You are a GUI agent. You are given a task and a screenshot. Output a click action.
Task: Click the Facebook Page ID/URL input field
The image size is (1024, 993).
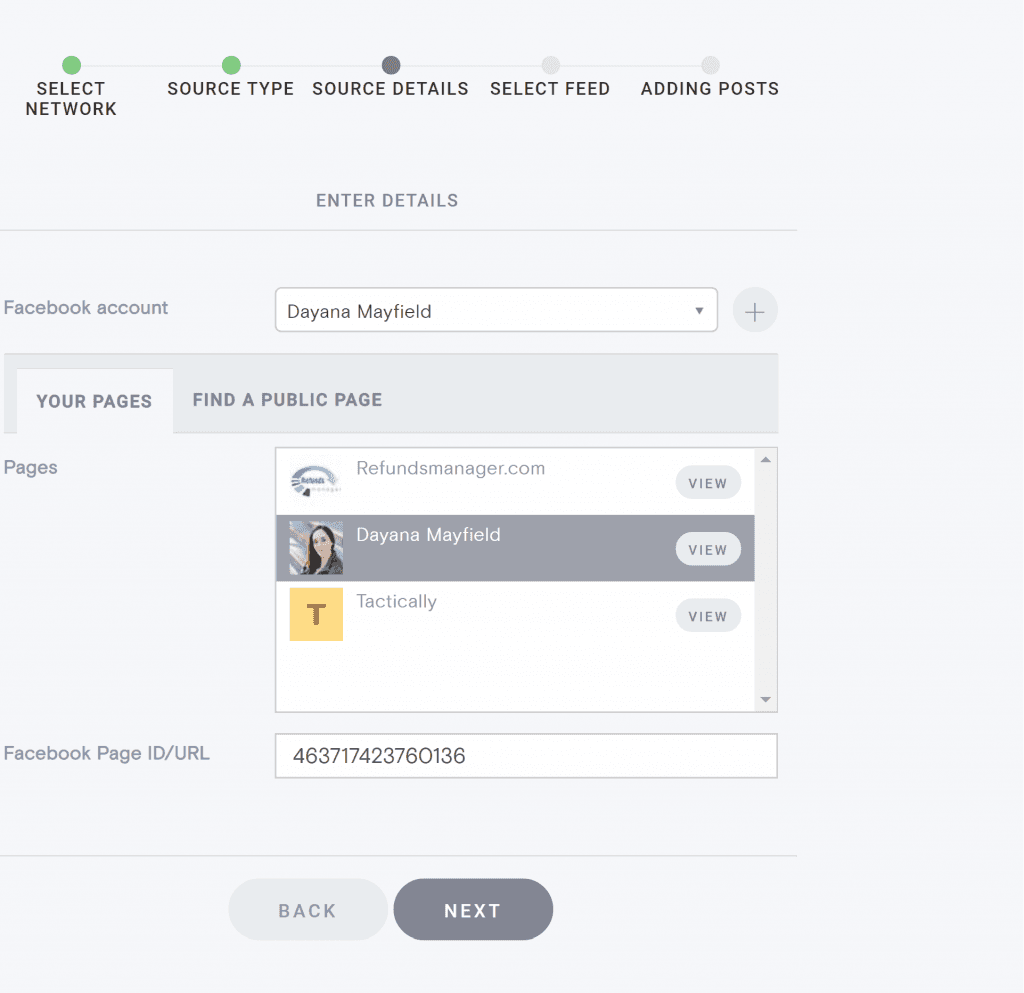pyautogui.click(x=526, y=755)
